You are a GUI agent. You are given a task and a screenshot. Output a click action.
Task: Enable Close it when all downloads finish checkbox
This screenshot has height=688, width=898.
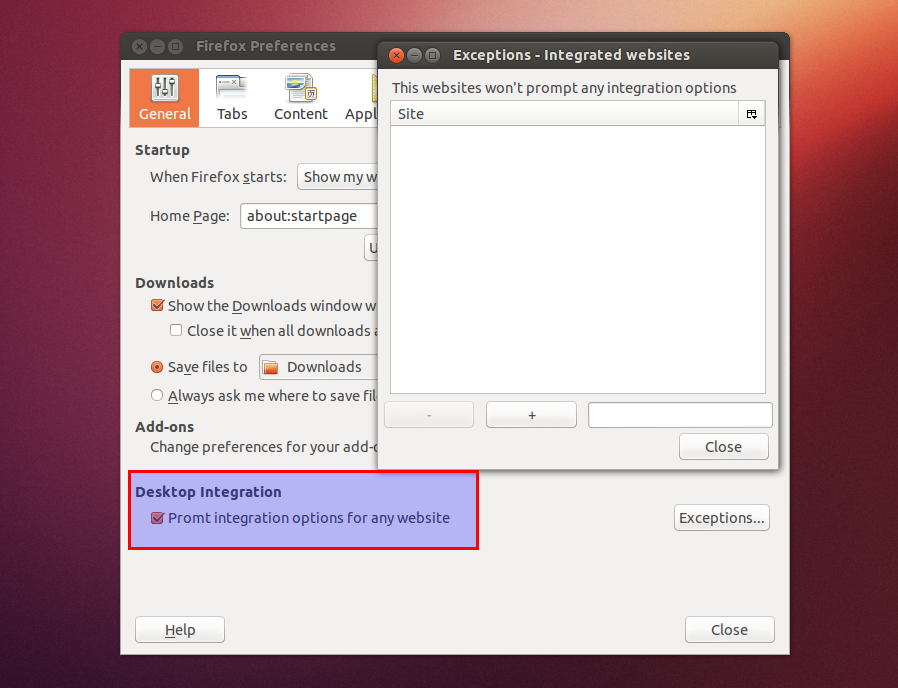[176, 331]
